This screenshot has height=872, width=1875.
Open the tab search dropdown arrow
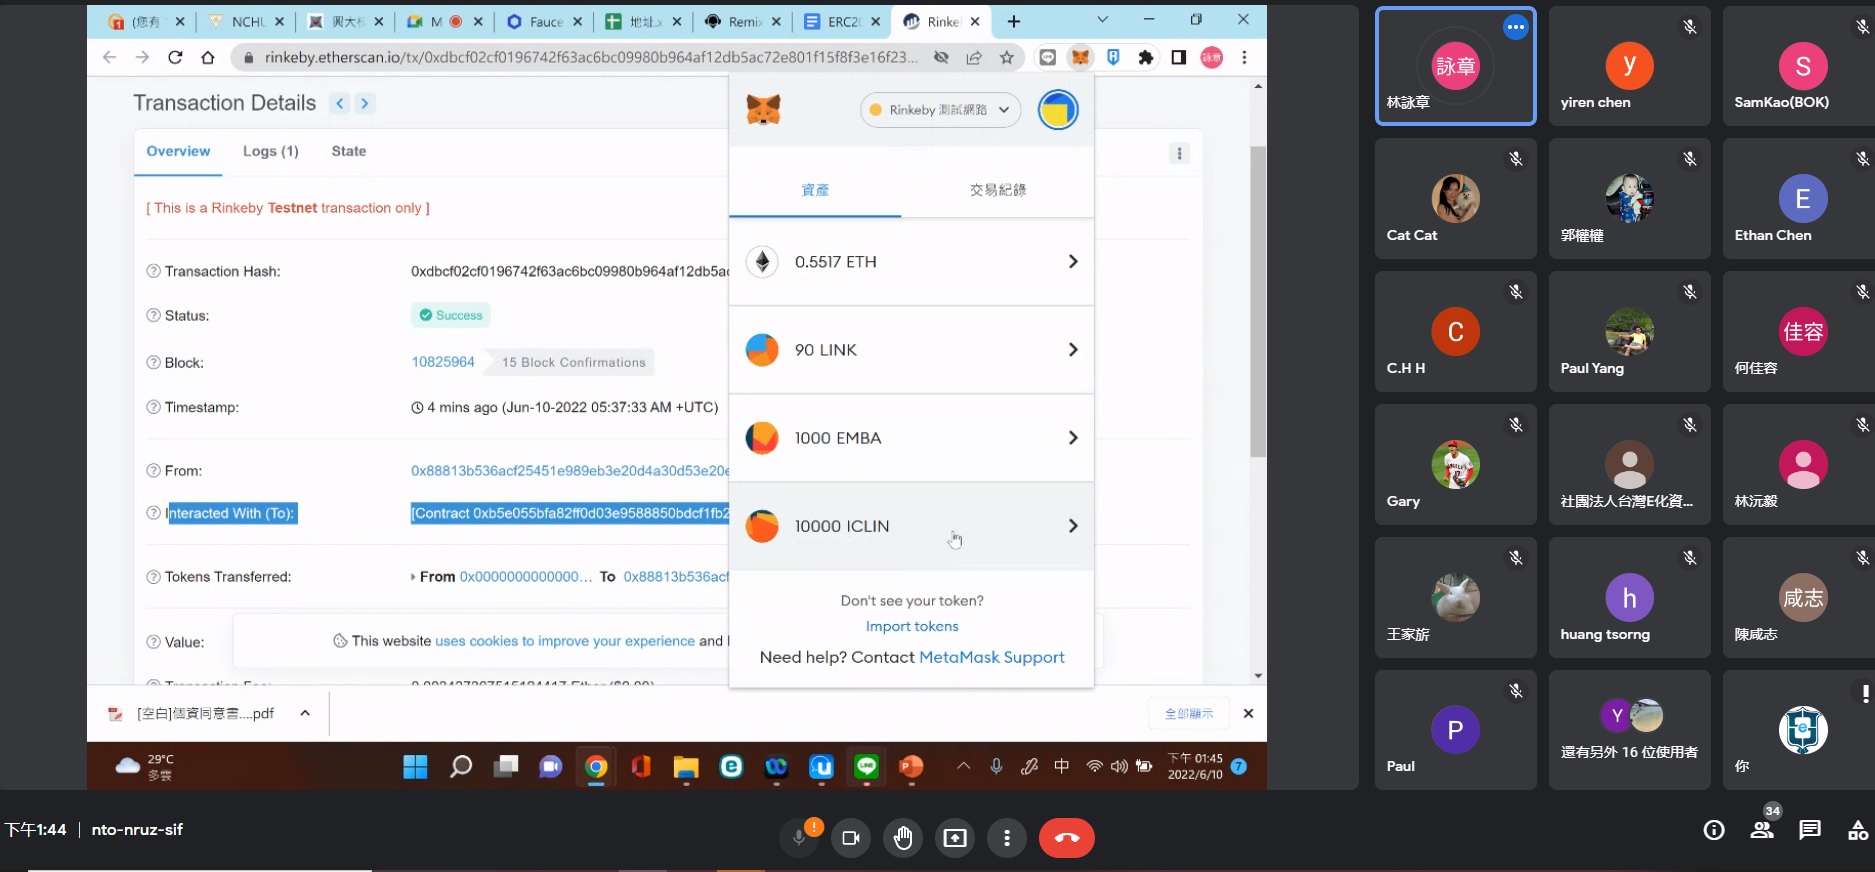pyautogui.click(x=1103, y=20)
